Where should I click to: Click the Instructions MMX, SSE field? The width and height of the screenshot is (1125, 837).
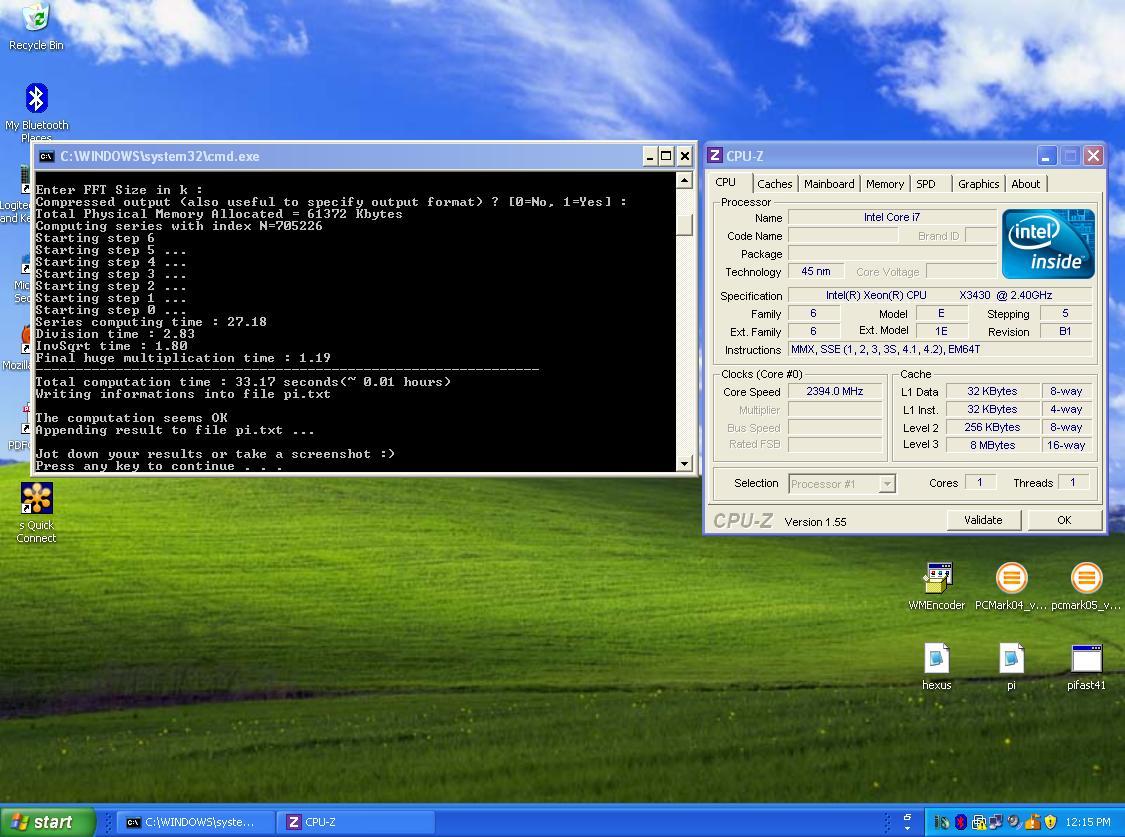tap(940, 349)
